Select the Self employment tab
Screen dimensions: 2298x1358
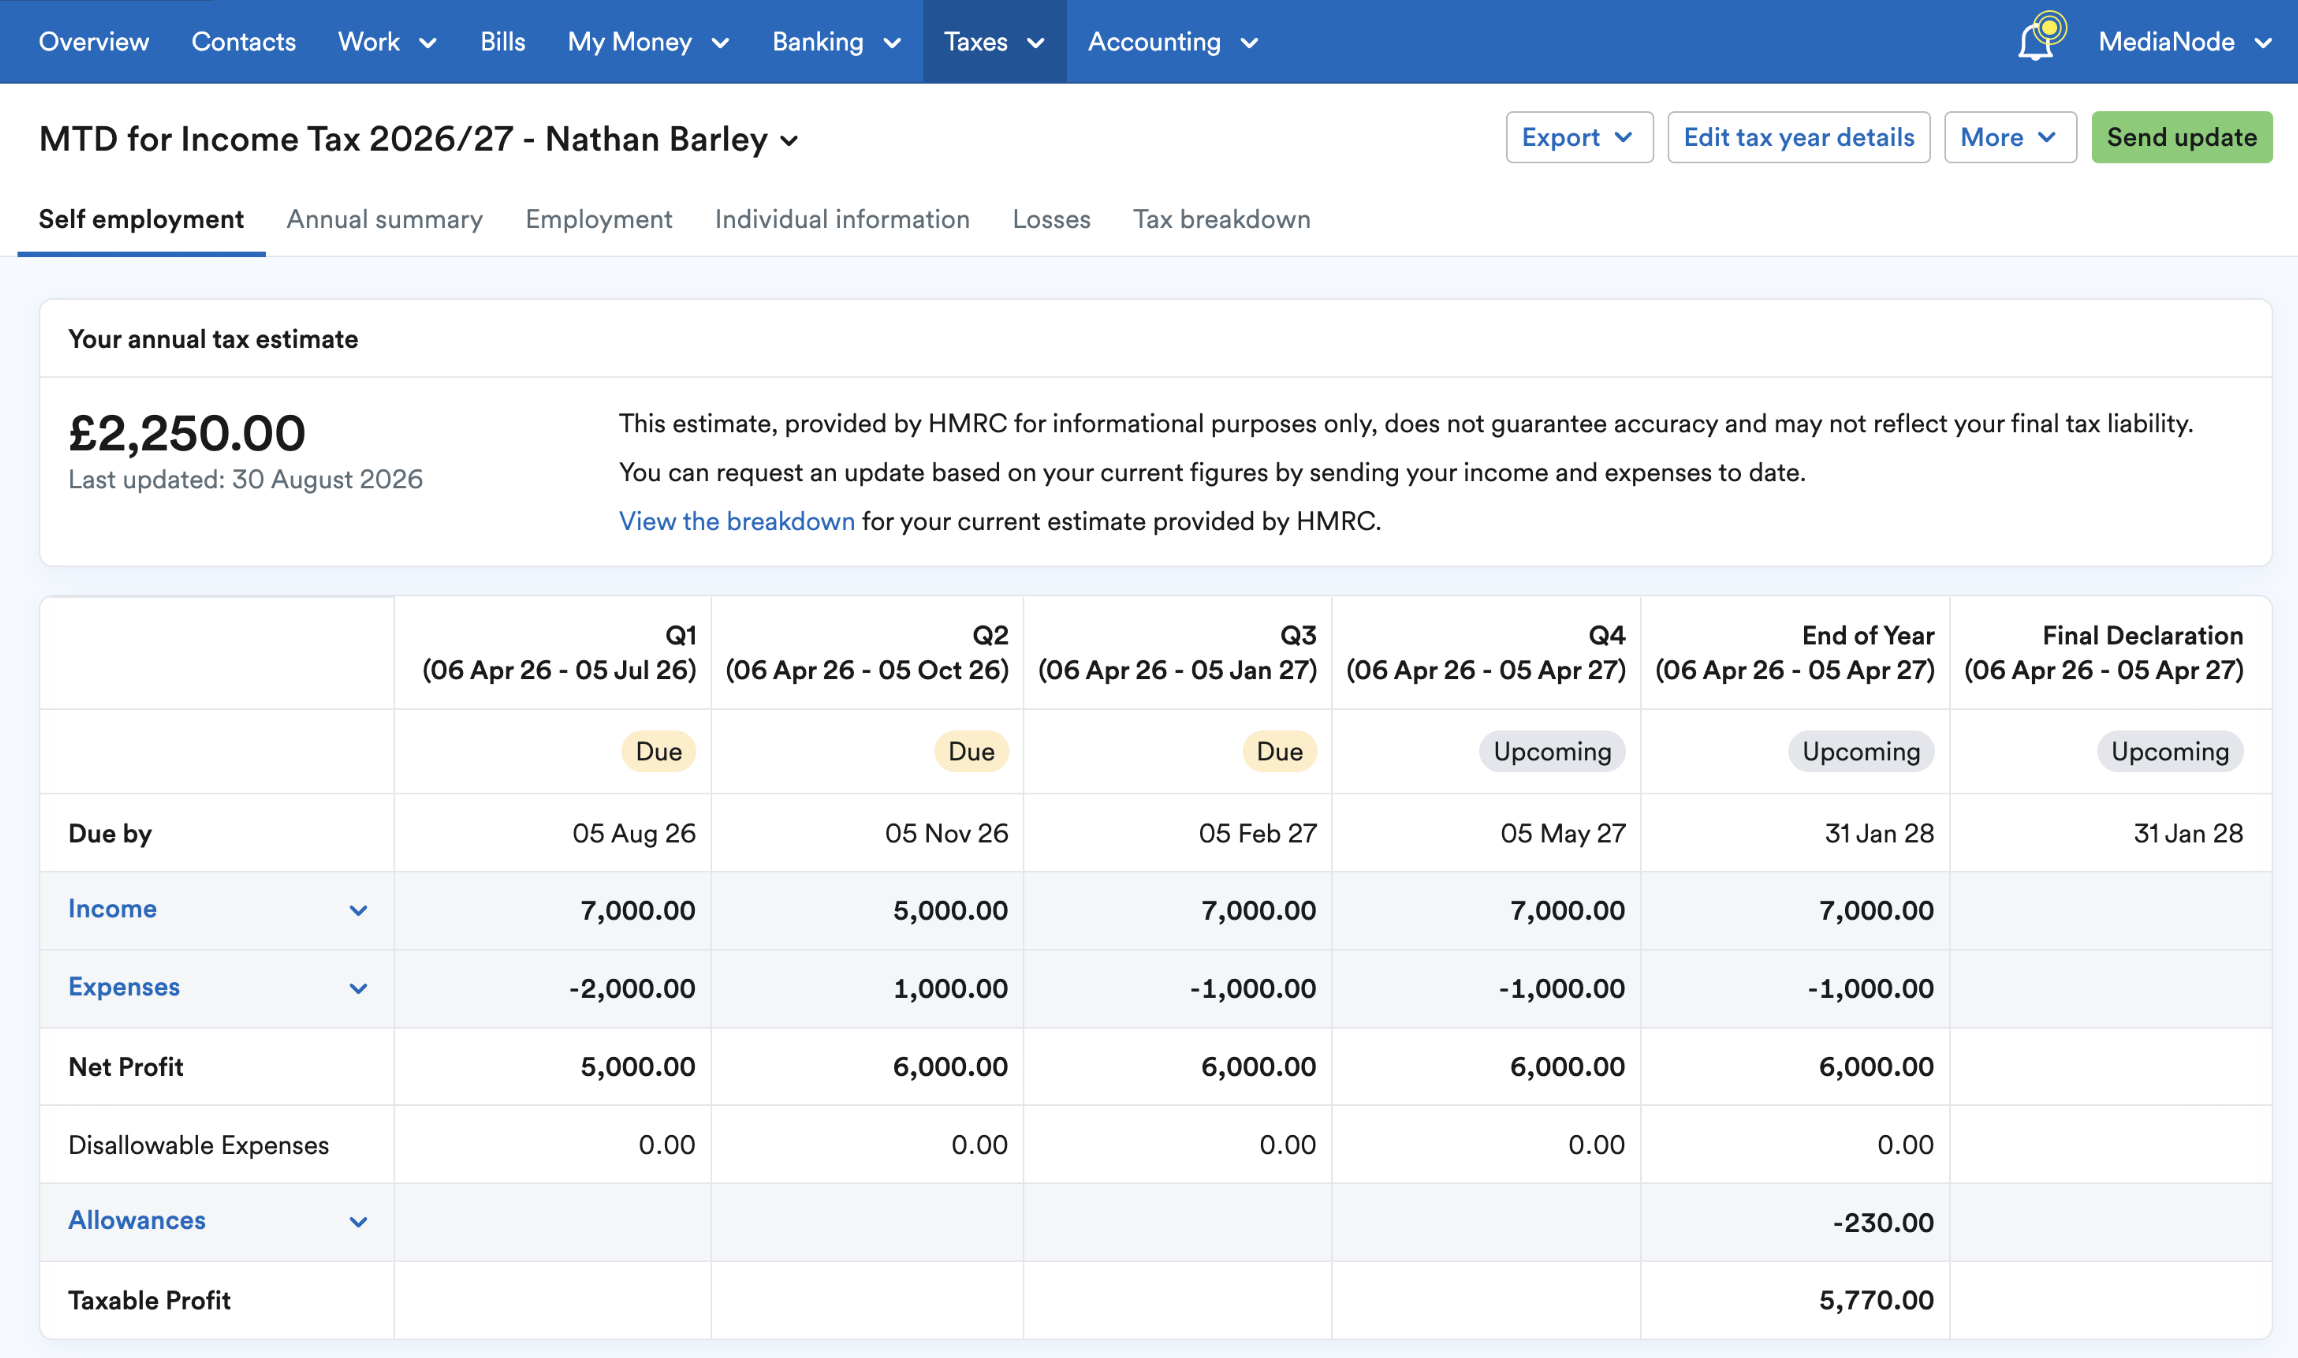(x=141, y=219)
